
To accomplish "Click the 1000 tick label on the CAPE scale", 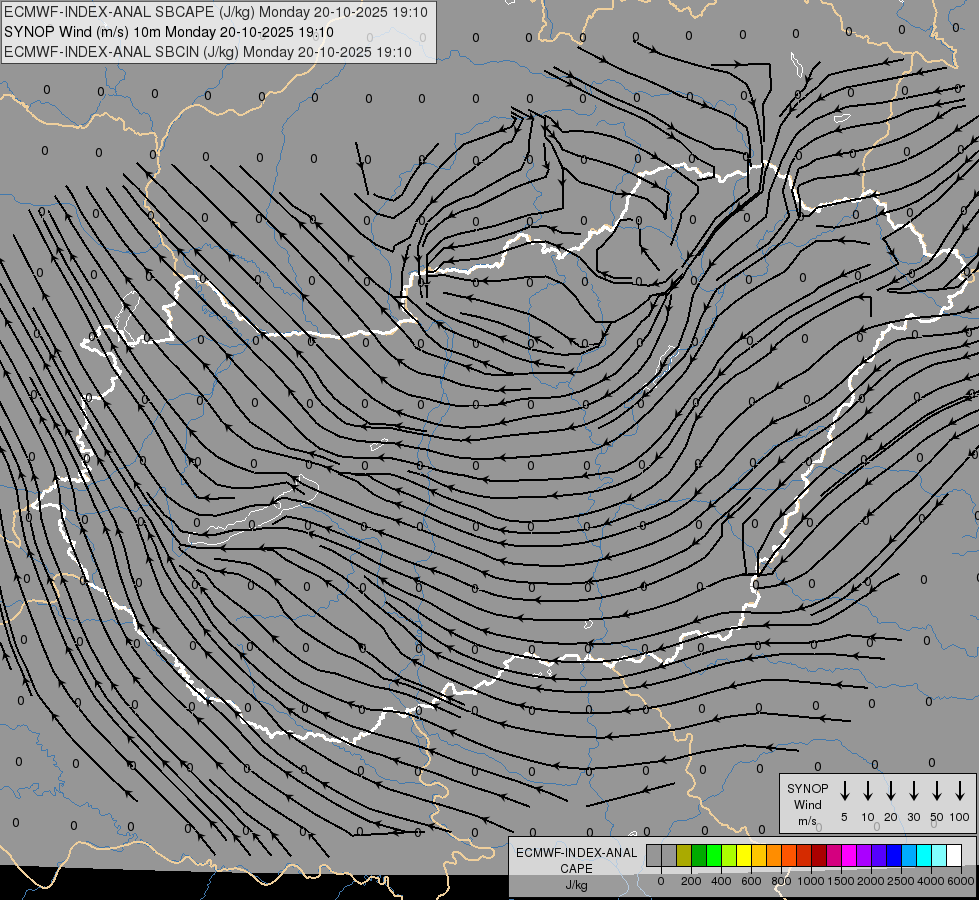I will [811, 881].
